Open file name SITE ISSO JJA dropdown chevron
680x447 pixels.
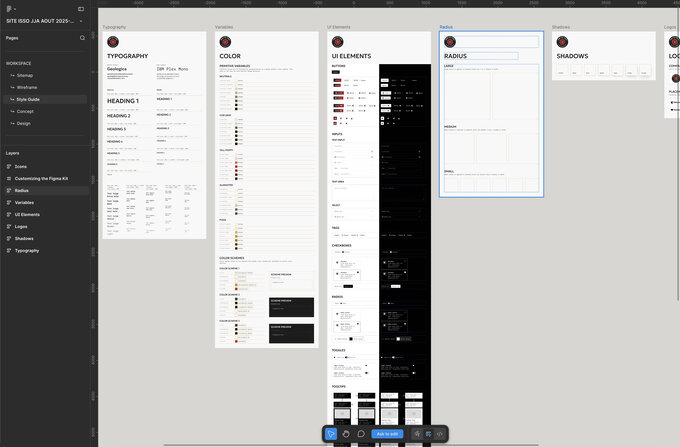click(81, 21)
